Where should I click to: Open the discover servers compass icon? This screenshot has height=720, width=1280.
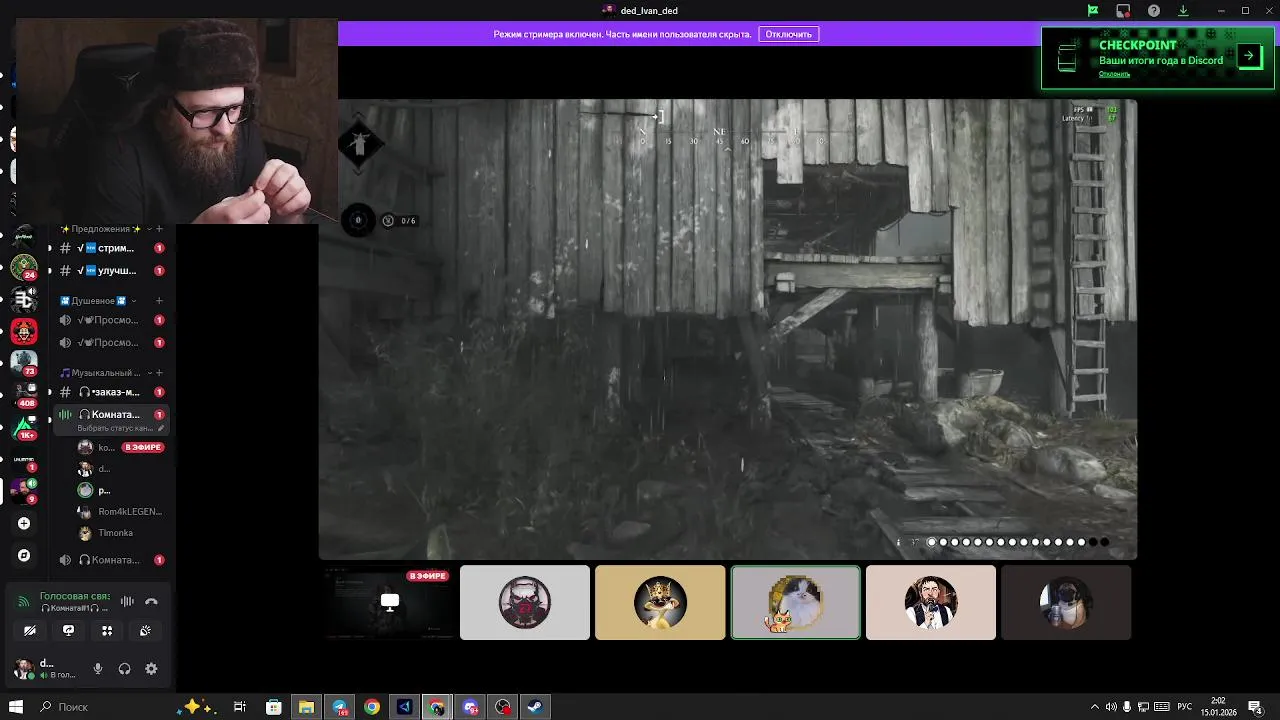[x=24, y=555]
